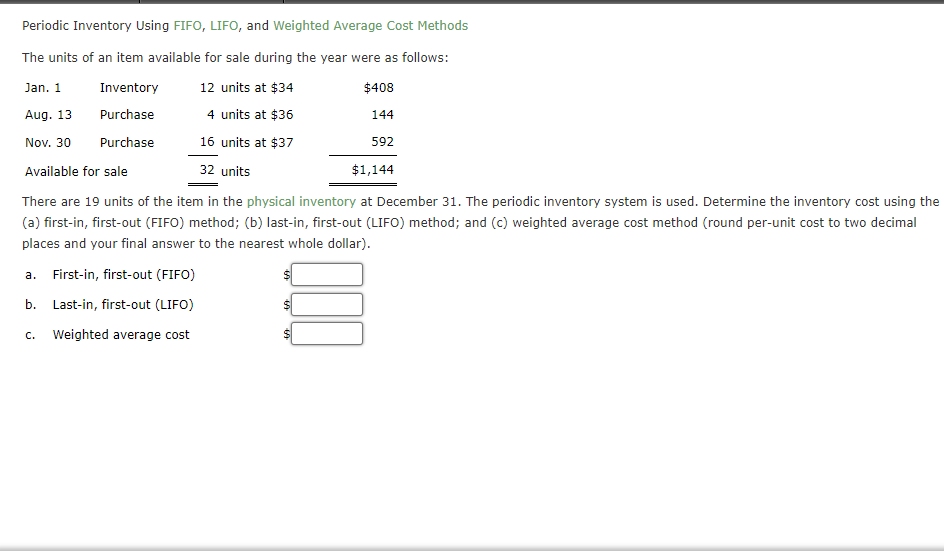Select the 'Available for sale' label
This screenshot has height=551, width=944.
[76, 172]
